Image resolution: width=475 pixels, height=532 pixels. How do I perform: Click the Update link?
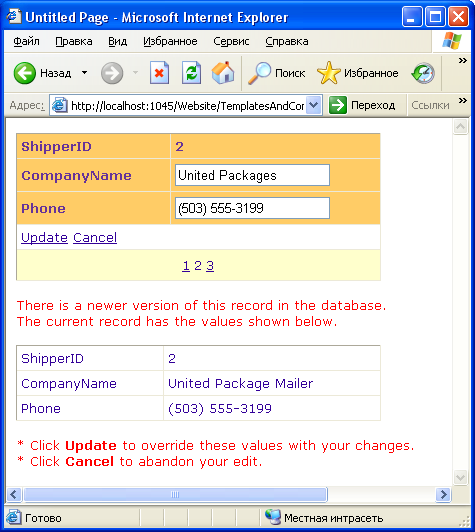(x=44, y=238)
